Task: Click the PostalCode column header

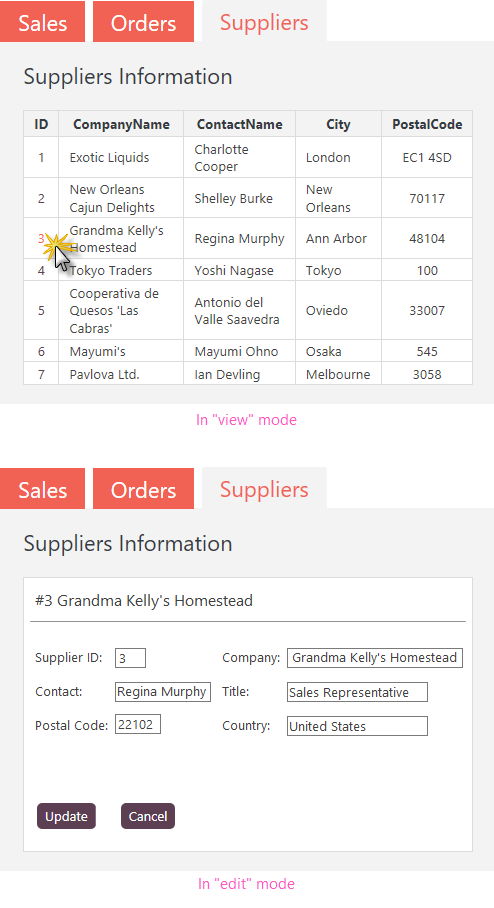Action: point(427,124)
